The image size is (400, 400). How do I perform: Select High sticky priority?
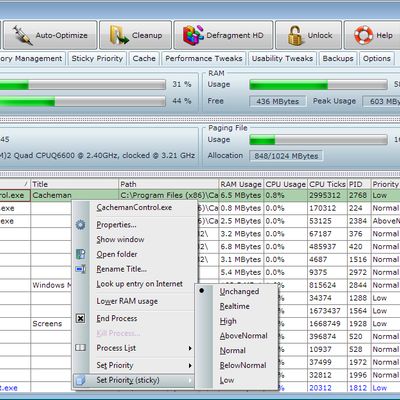coord(236,321)
